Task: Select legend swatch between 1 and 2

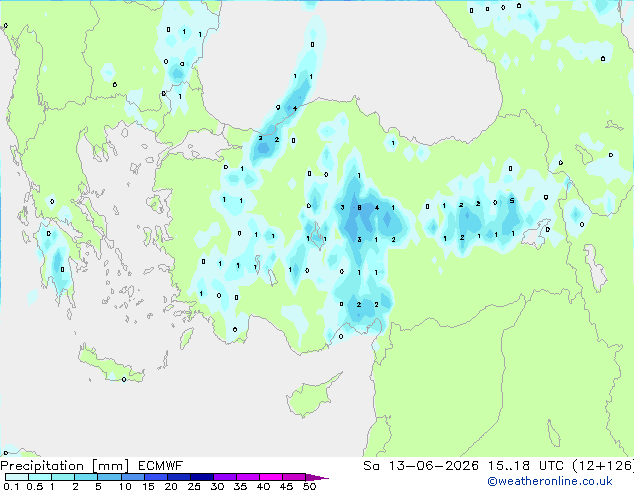Action: [x=63, y=477]
